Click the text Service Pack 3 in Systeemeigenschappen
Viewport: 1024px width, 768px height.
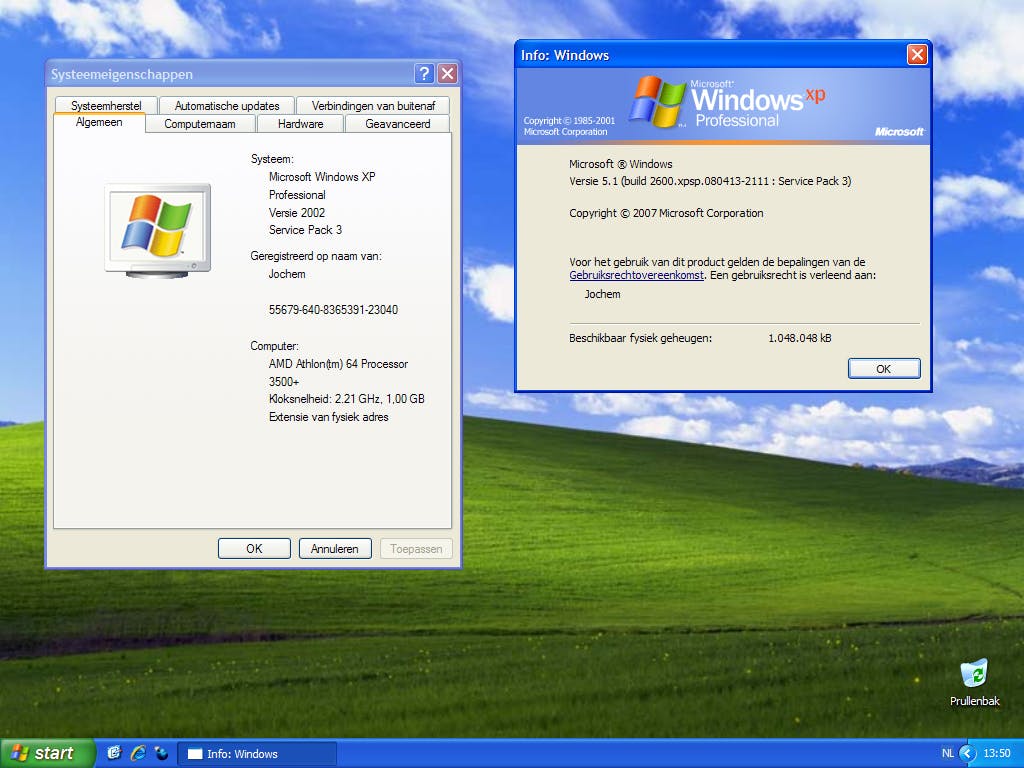305,230
